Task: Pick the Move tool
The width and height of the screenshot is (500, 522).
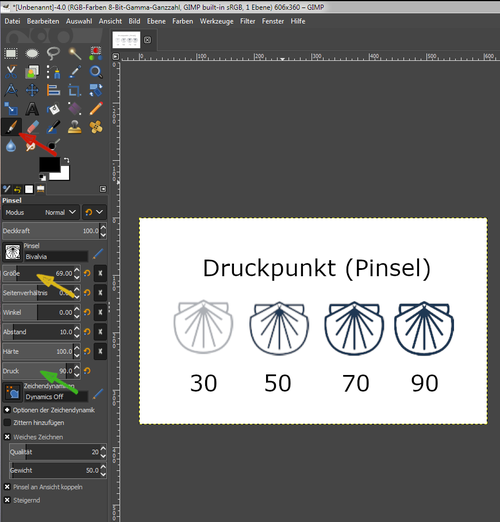Action: click(32, 90)
